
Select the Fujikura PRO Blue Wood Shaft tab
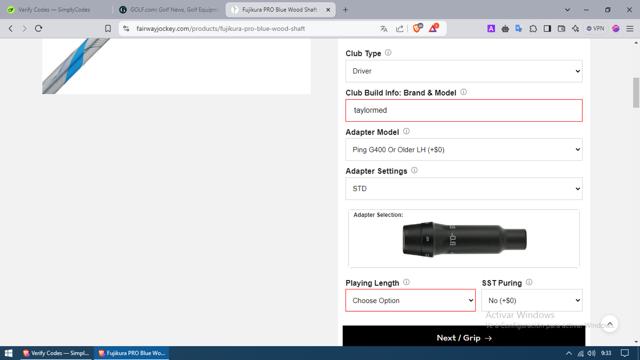tap(280, 10)
